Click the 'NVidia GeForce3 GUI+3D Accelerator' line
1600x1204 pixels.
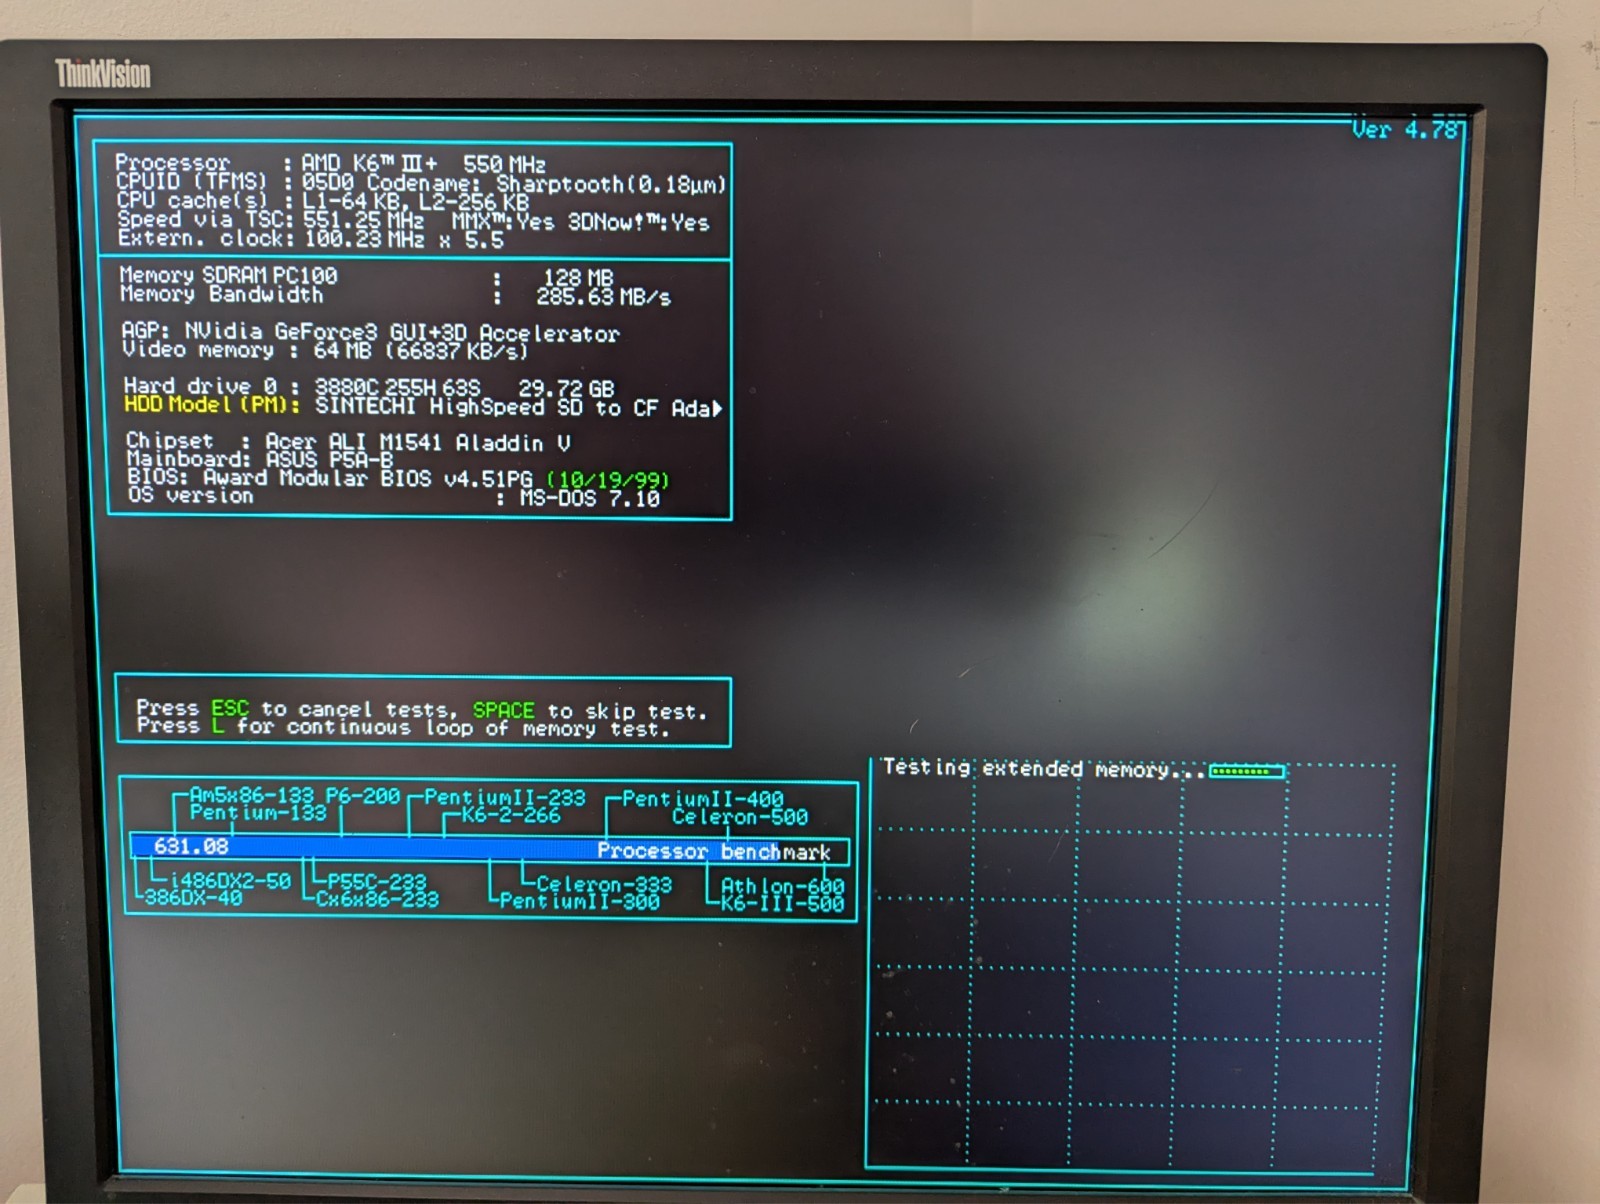(402, 332)
